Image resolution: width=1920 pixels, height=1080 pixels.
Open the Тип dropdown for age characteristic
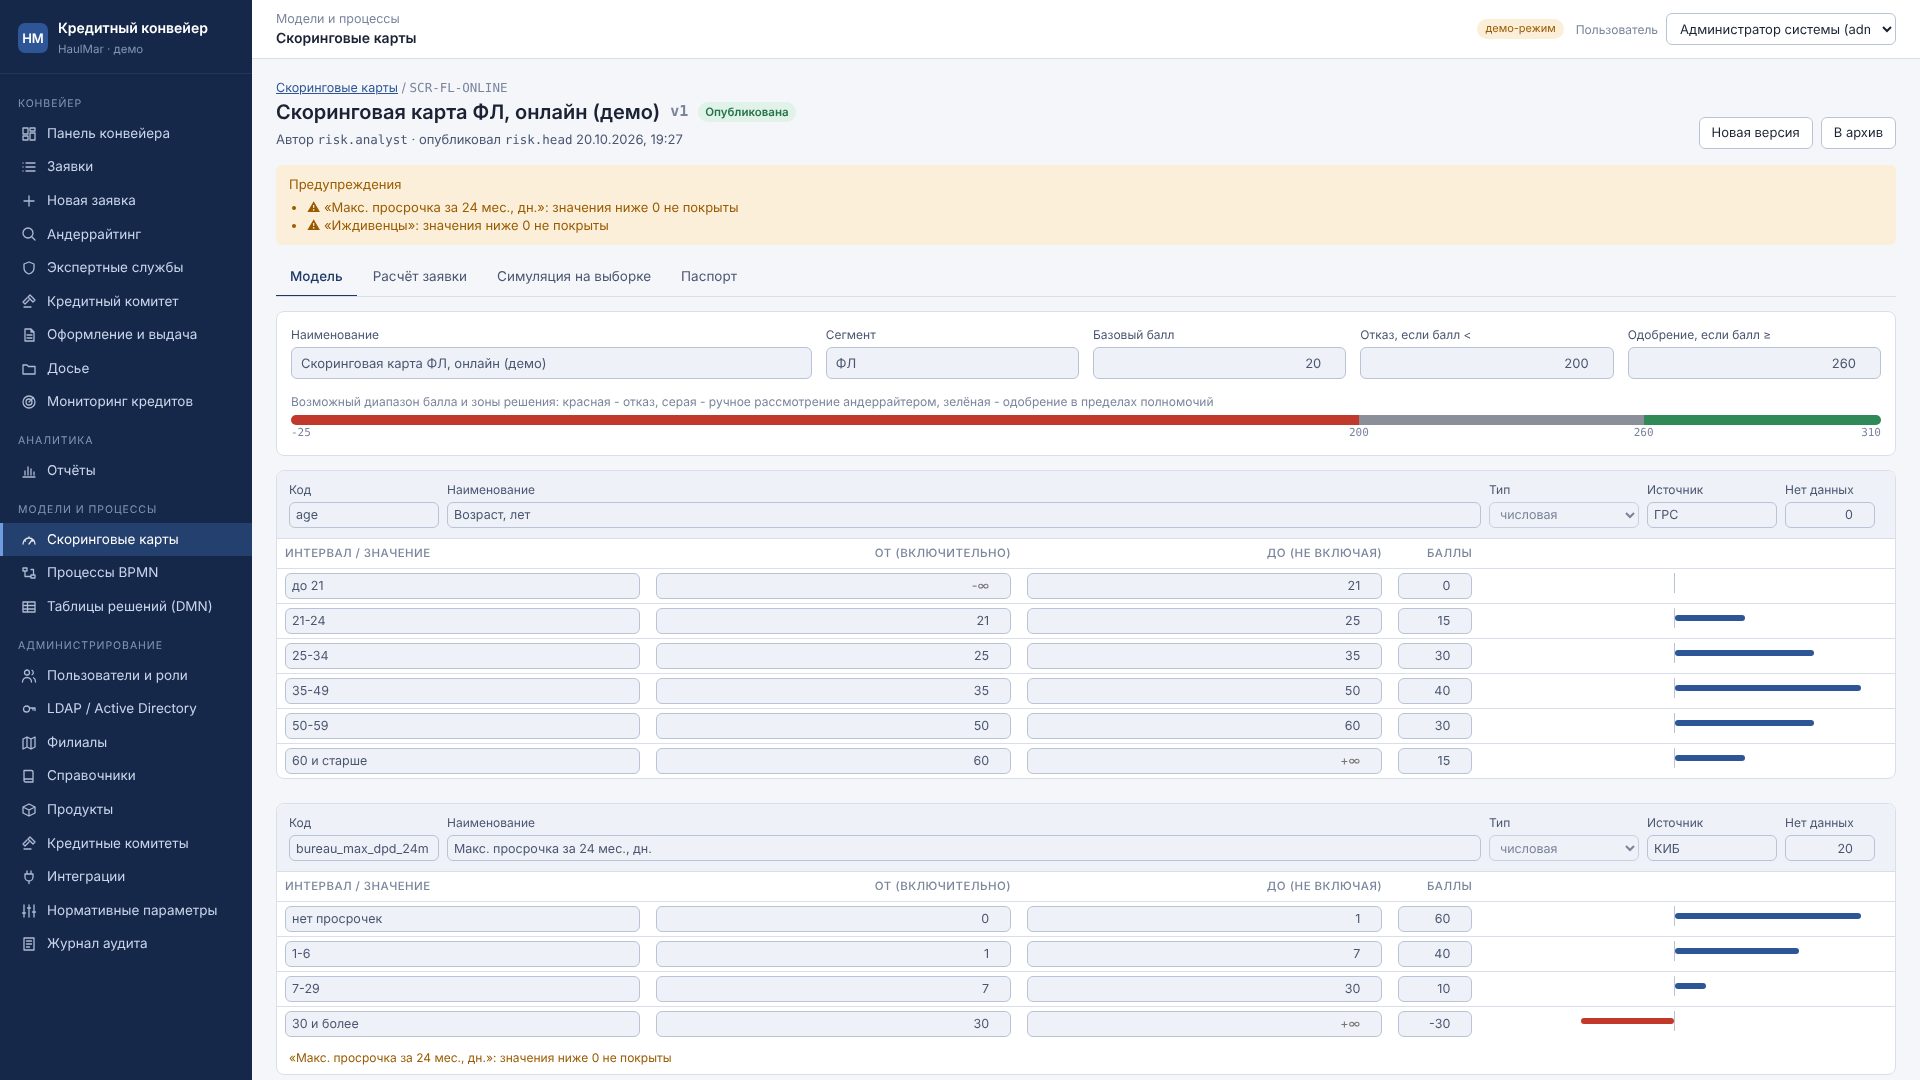[1563, 515]
